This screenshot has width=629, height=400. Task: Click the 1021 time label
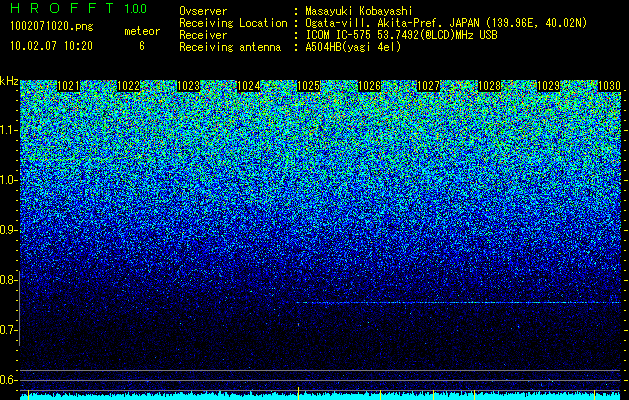coord(69,86)
